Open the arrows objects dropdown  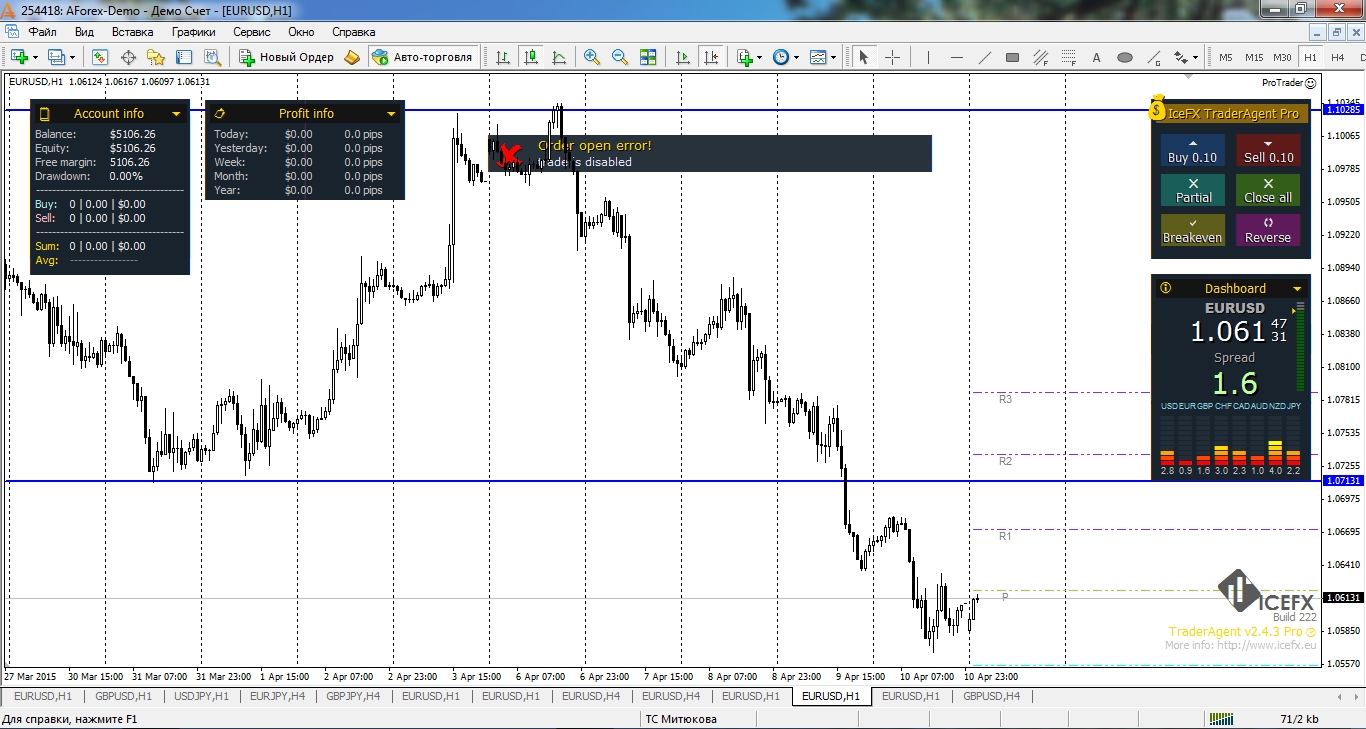click(1194, 57)
